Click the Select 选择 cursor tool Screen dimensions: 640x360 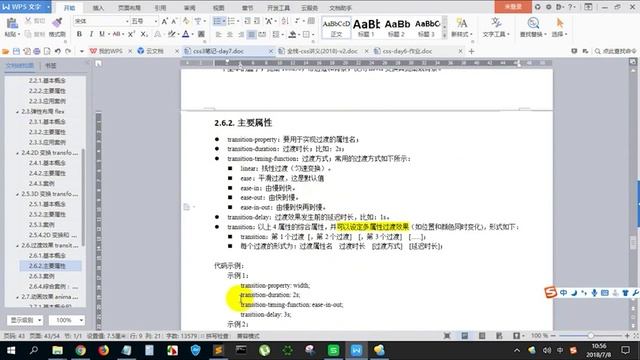(560, 27)
